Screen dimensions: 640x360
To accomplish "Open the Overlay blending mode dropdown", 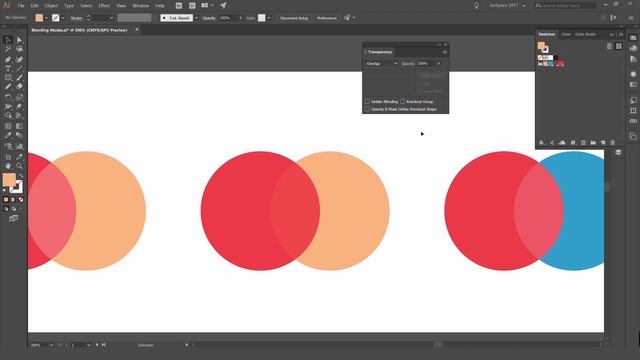I will 382,64.
